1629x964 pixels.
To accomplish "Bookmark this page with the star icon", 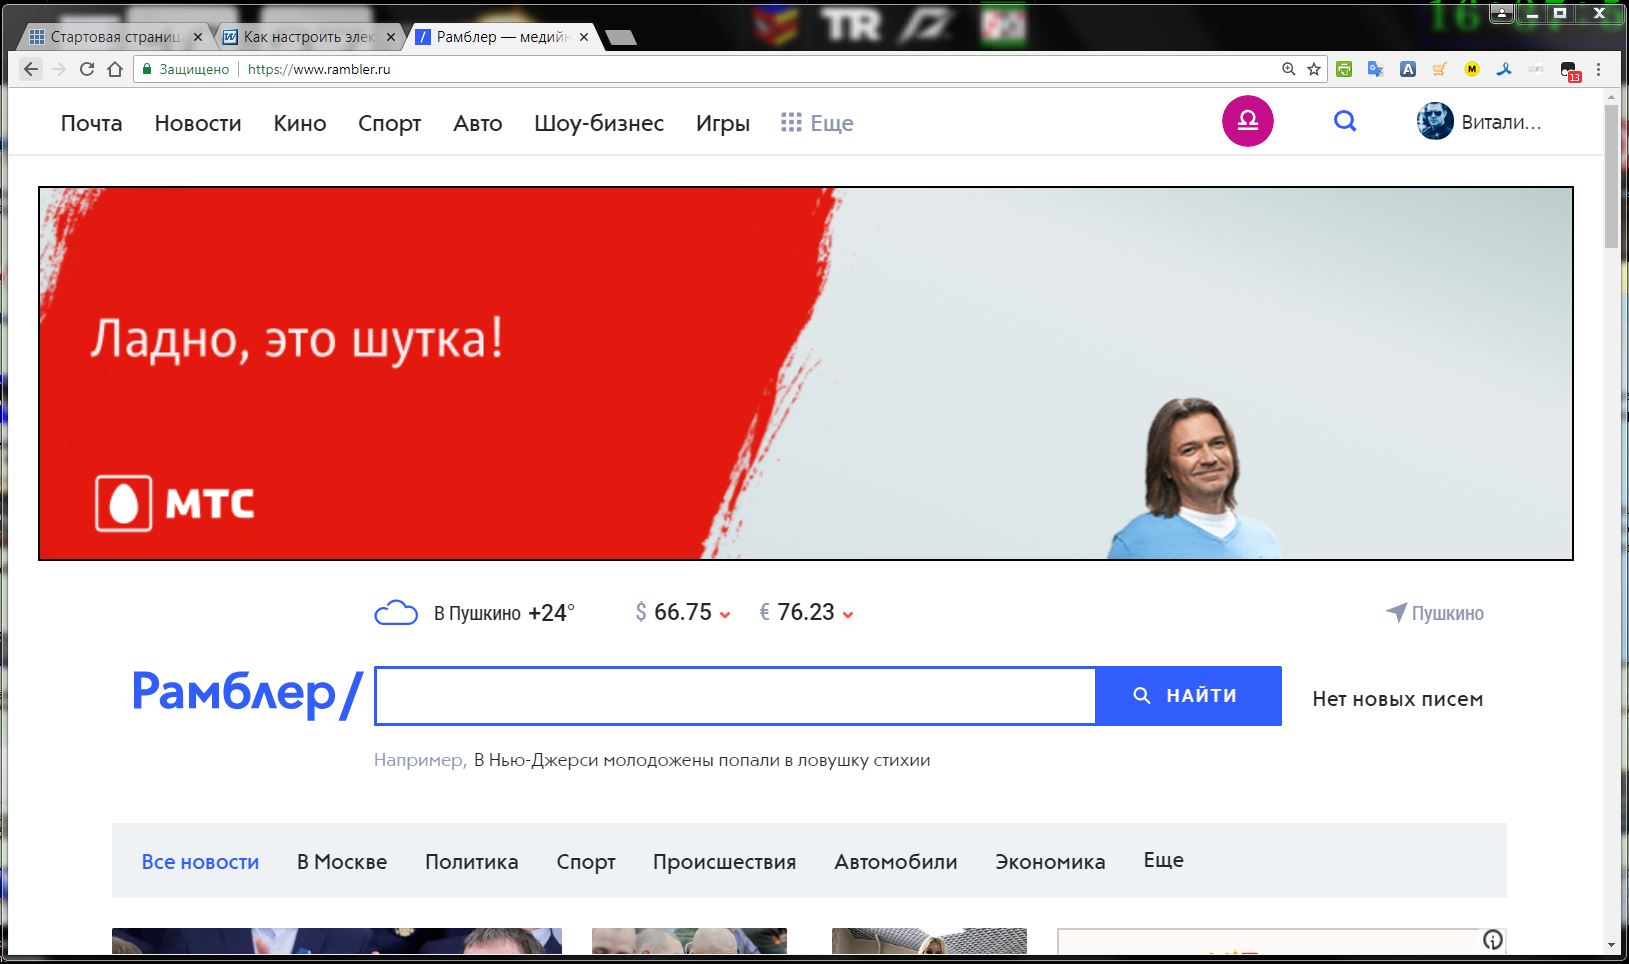I will pos(1314,69).
